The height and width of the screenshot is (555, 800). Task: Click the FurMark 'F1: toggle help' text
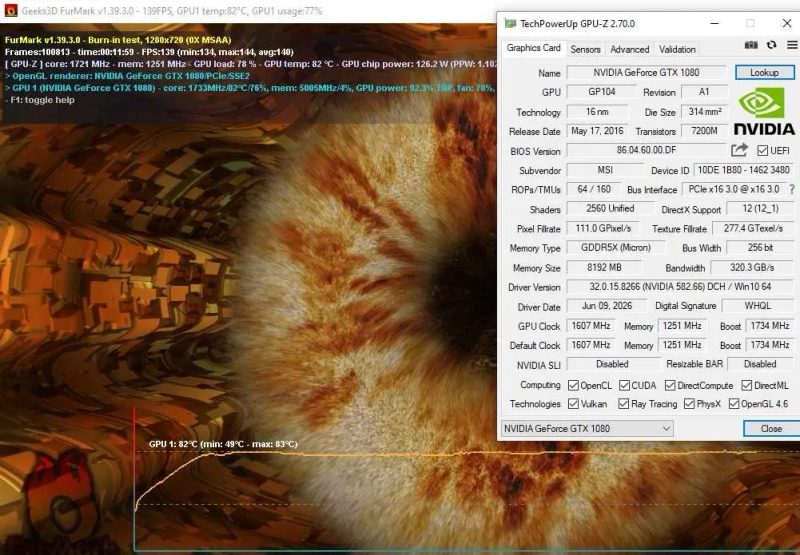(x=42, y=100)
